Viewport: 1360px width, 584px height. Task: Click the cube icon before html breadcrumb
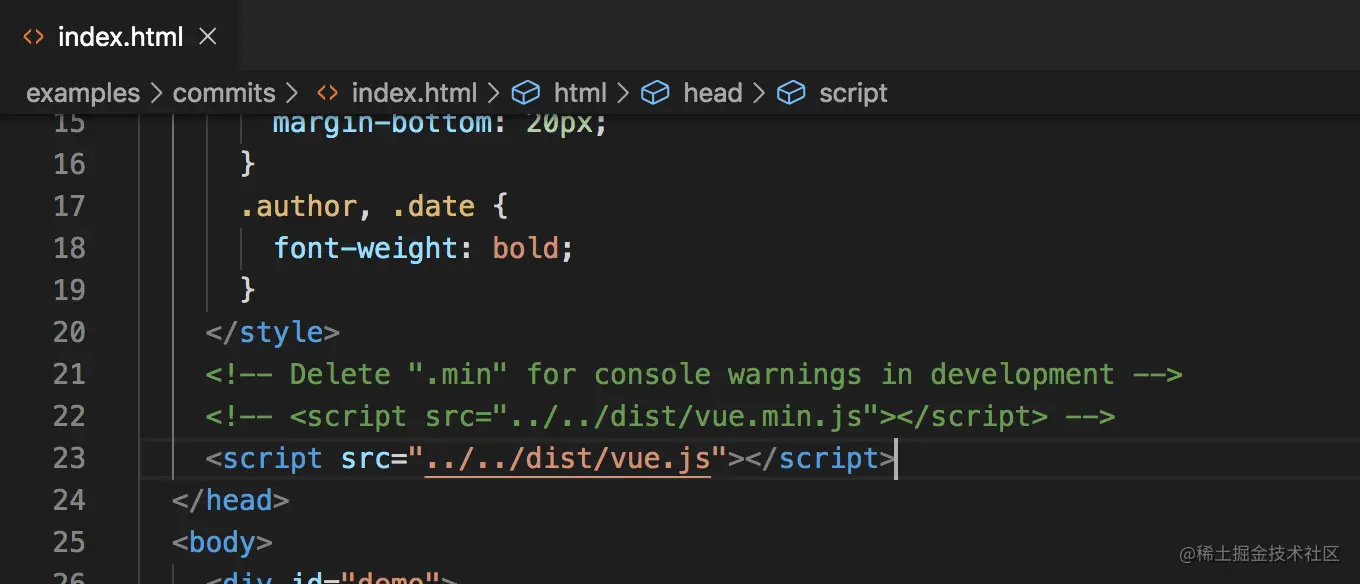coord(526,93)
